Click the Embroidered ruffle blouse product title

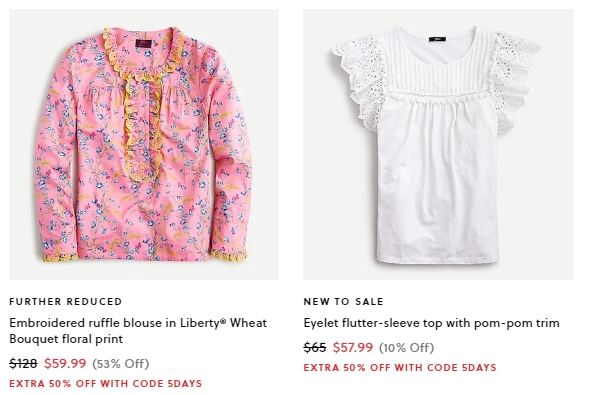(x=138, y=331)
